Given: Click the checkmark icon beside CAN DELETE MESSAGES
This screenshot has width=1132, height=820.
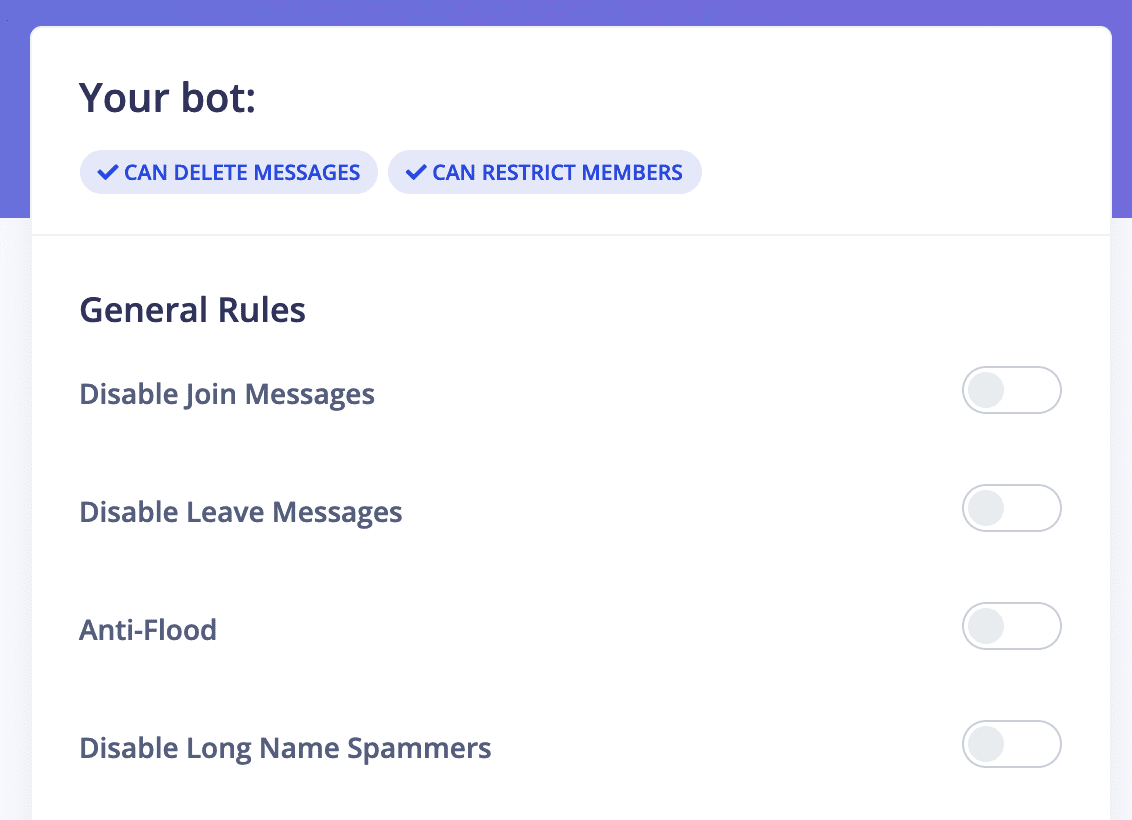Looking at the screenshot, I should point(107,172).
